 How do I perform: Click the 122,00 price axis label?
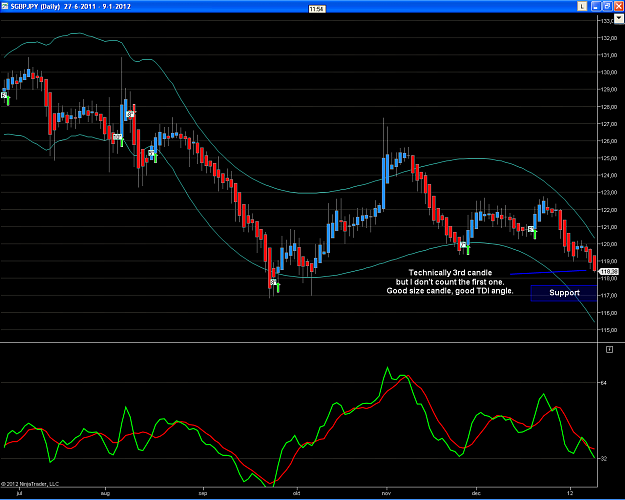609,210
